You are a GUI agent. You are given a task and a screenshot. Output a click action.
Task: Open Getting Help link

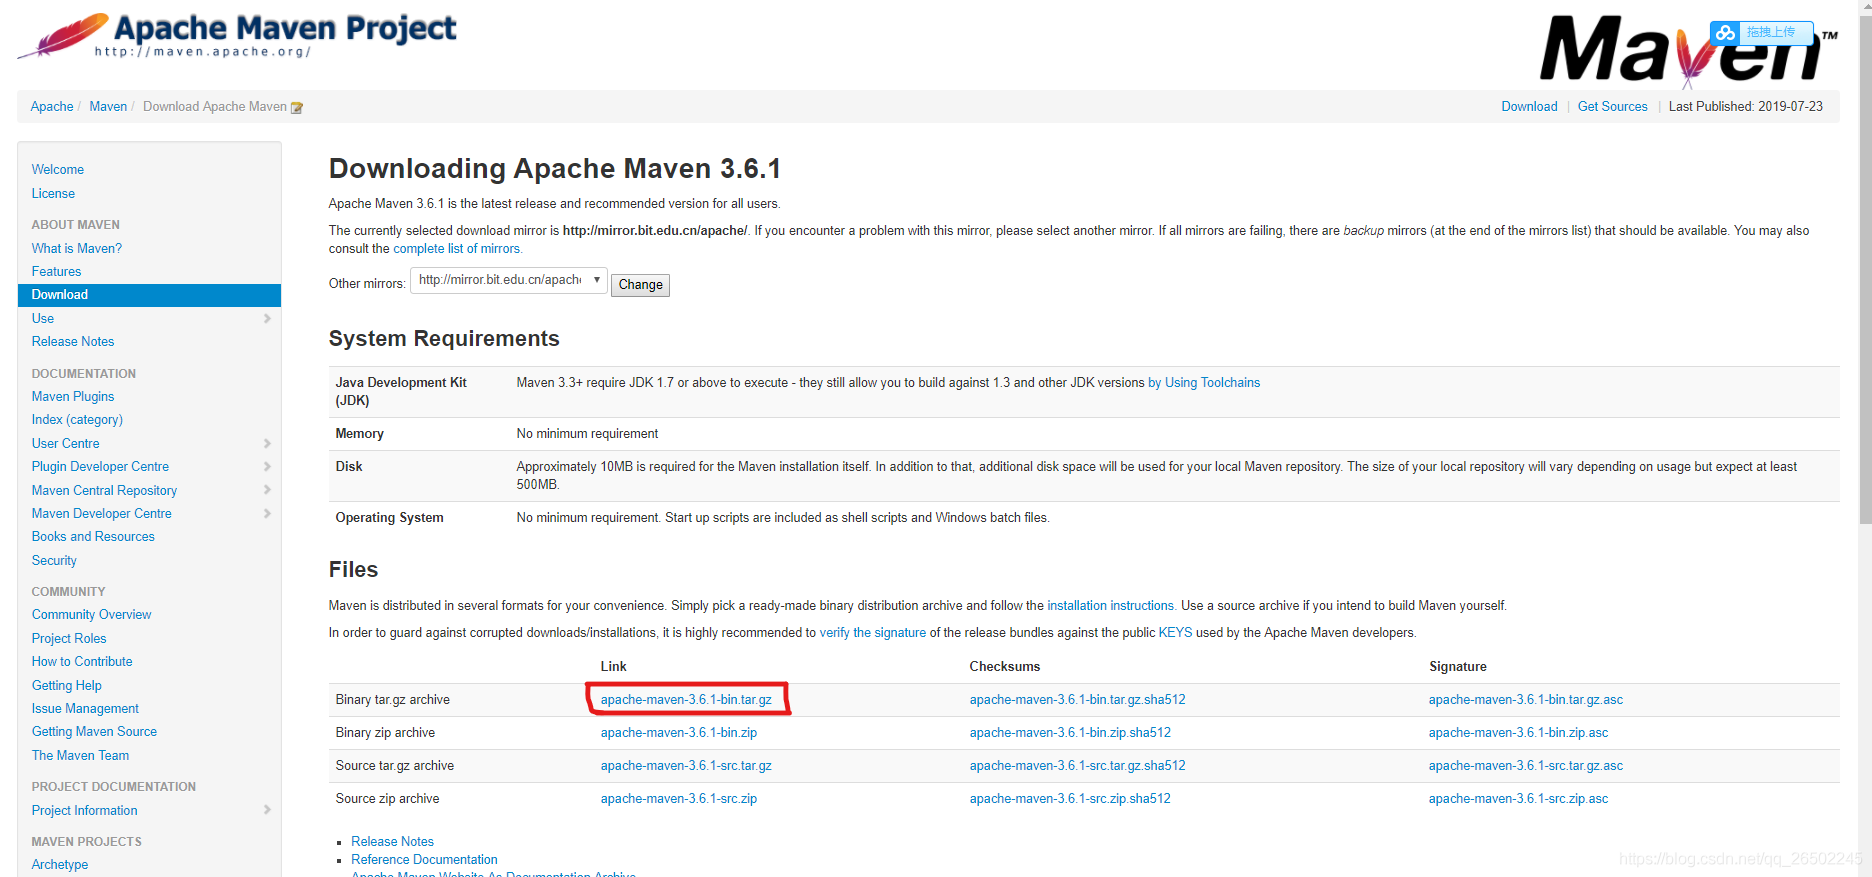pos(66,686)
